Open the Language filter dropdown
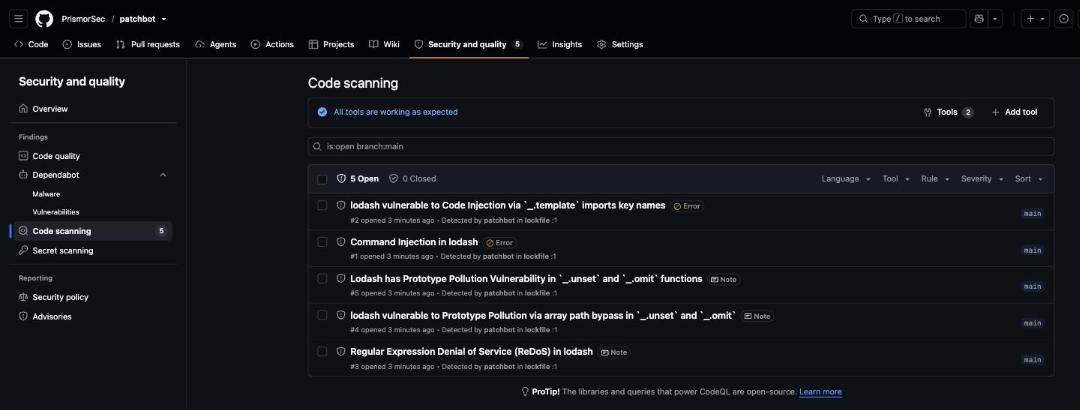The height and width of the screenshot is (410, 1080). [846, 178]
